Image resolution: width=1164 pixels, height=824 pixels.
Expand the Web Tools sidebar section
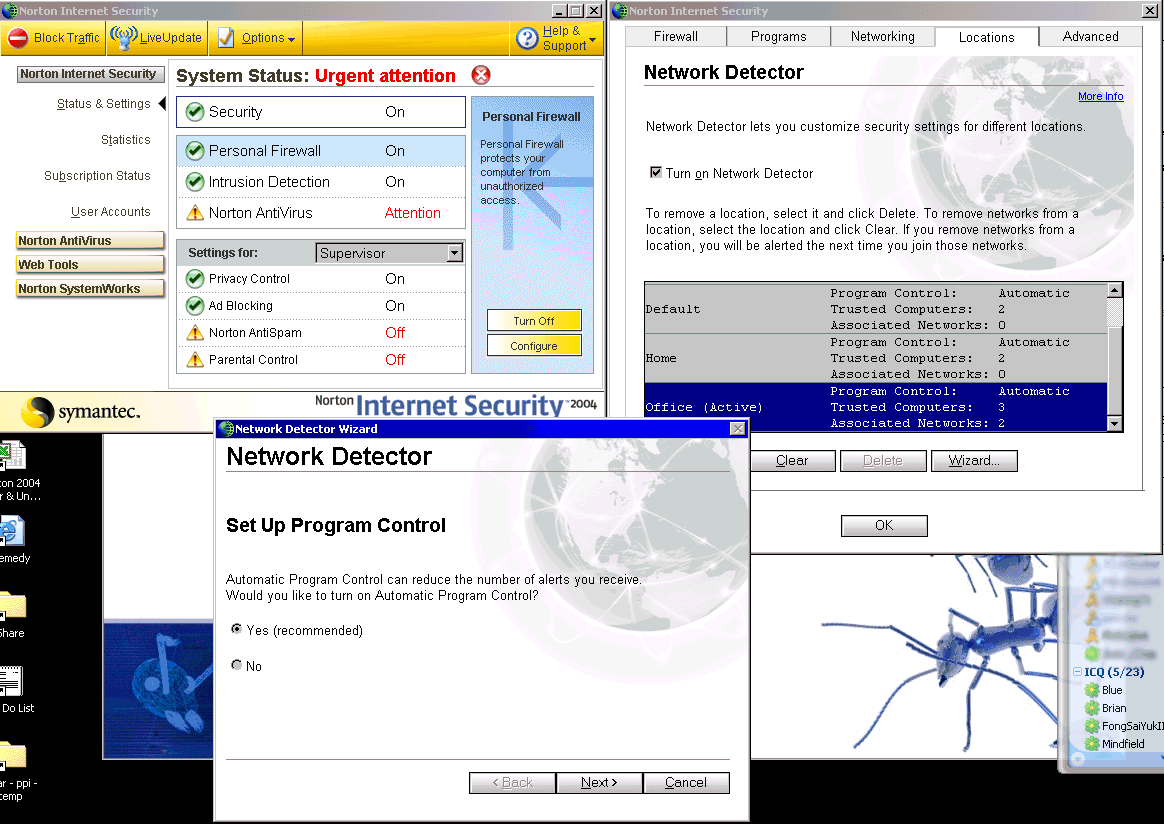coord(90,264)
